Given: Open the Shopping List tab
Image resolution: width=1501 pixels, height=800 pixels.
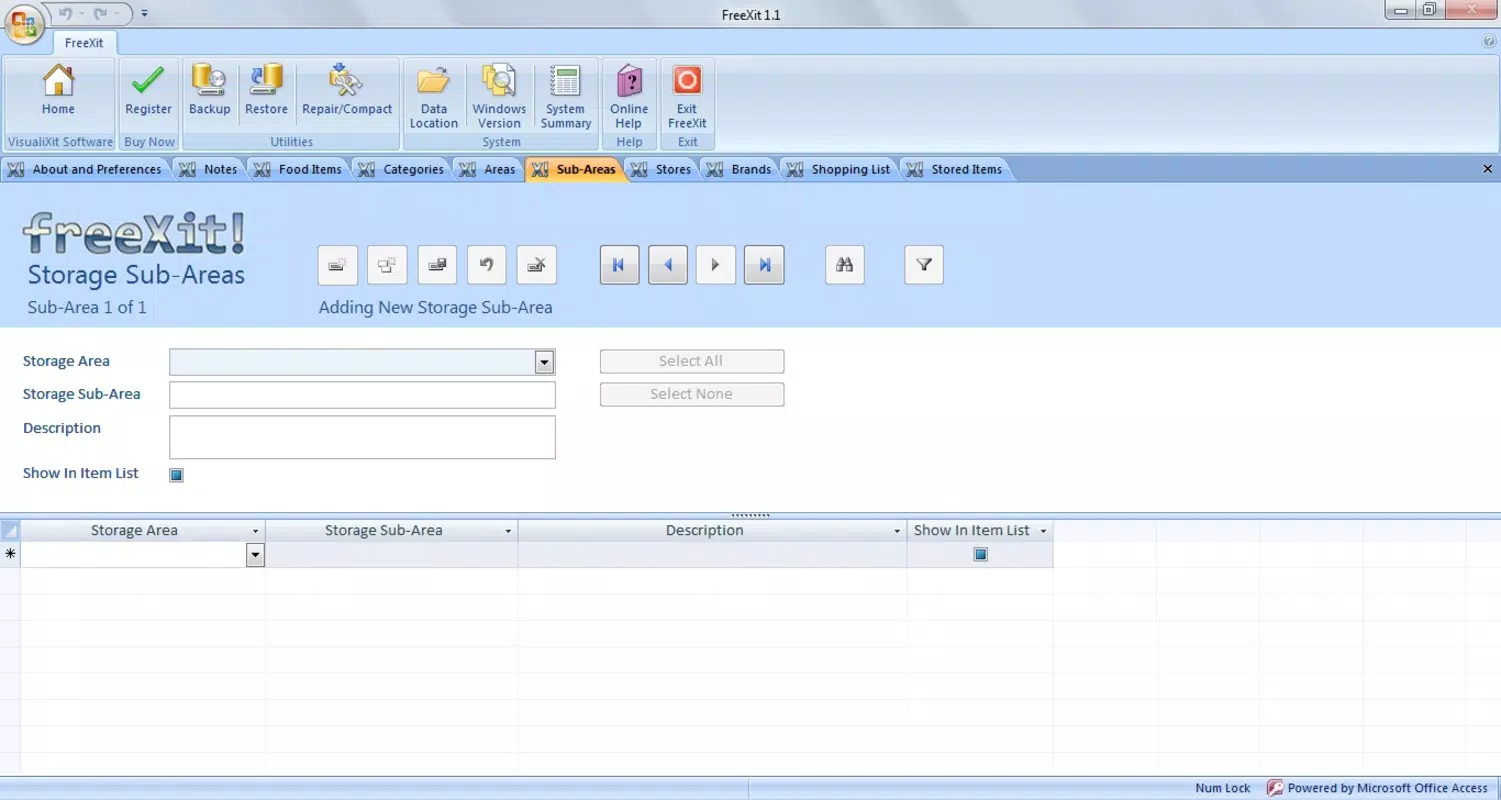Looking at the screenshot, I should point(839,169).
